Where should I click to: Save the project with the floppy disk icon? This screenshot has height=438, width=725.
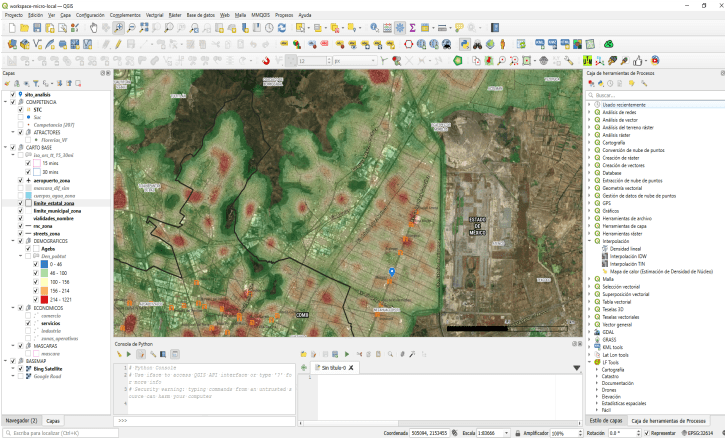point(37,28)
